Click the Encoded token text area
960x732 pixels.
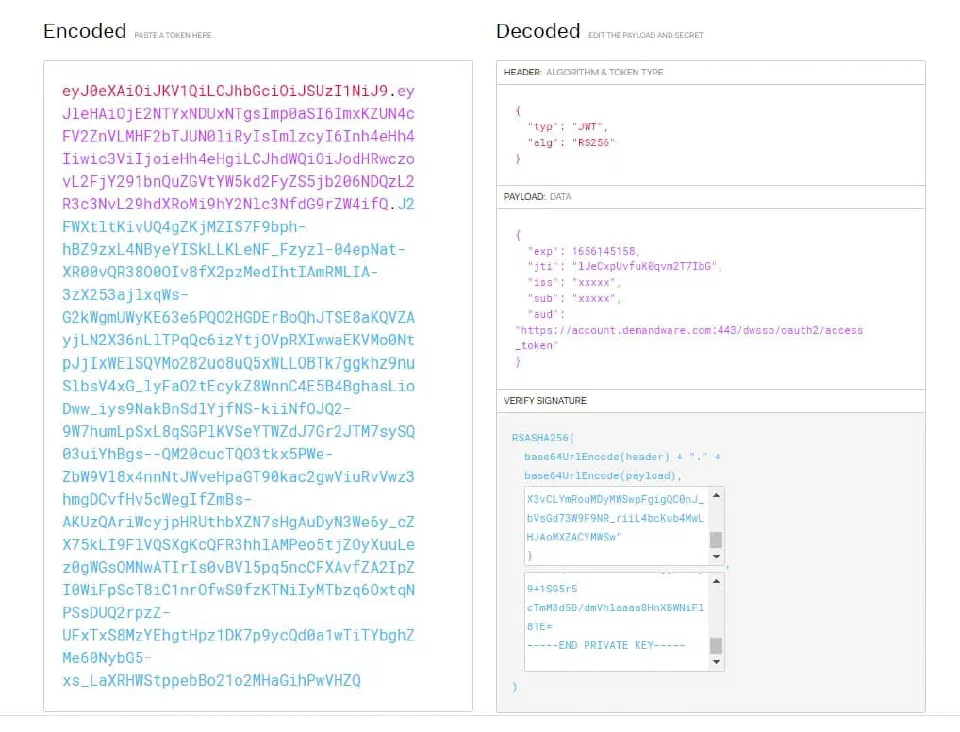point(258,386)
